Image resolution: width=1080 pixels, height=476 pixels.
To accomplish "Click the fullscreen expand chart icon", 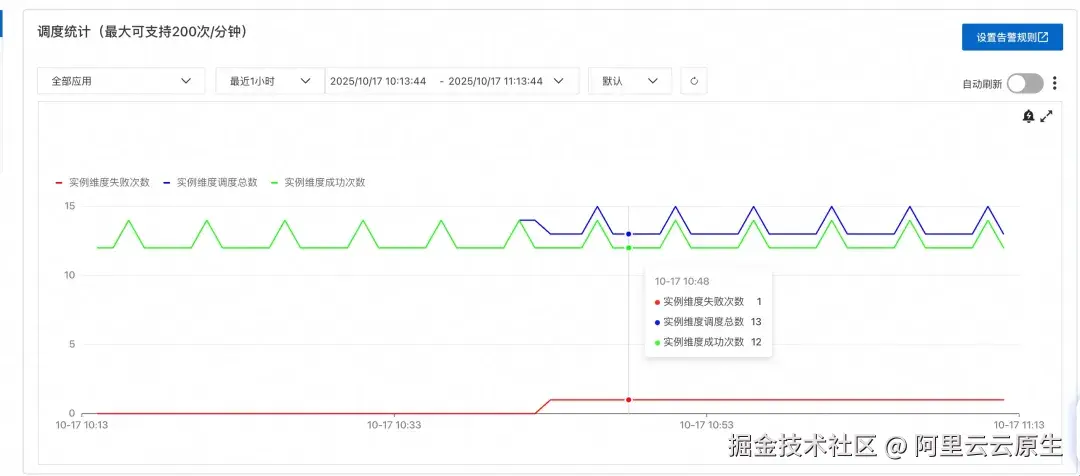I will pos(1046,116).
